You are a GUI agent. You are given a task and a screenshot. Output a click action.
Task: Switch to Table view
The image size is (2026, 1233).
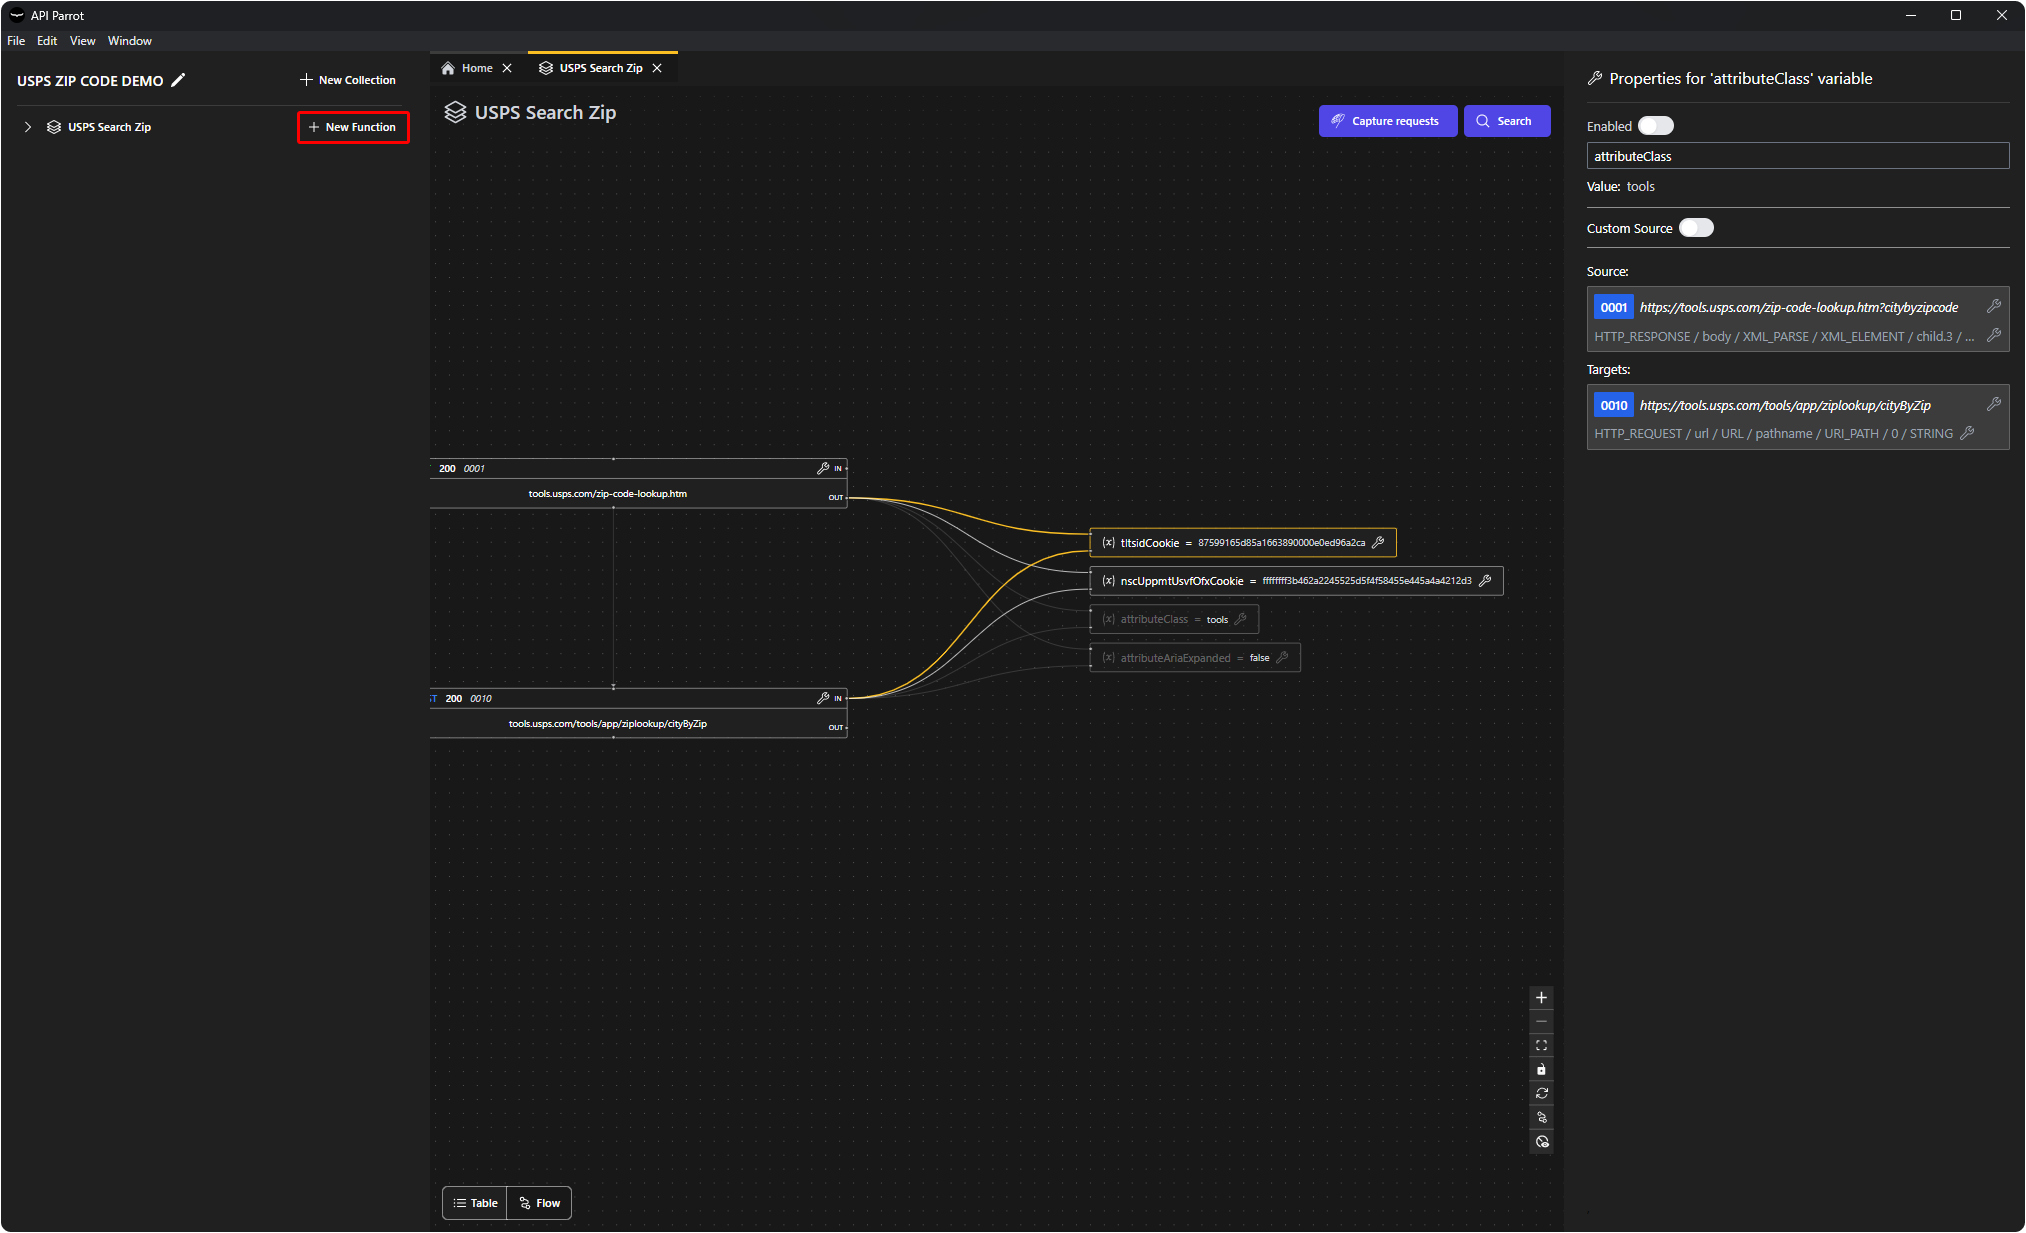click(475, 1203)
